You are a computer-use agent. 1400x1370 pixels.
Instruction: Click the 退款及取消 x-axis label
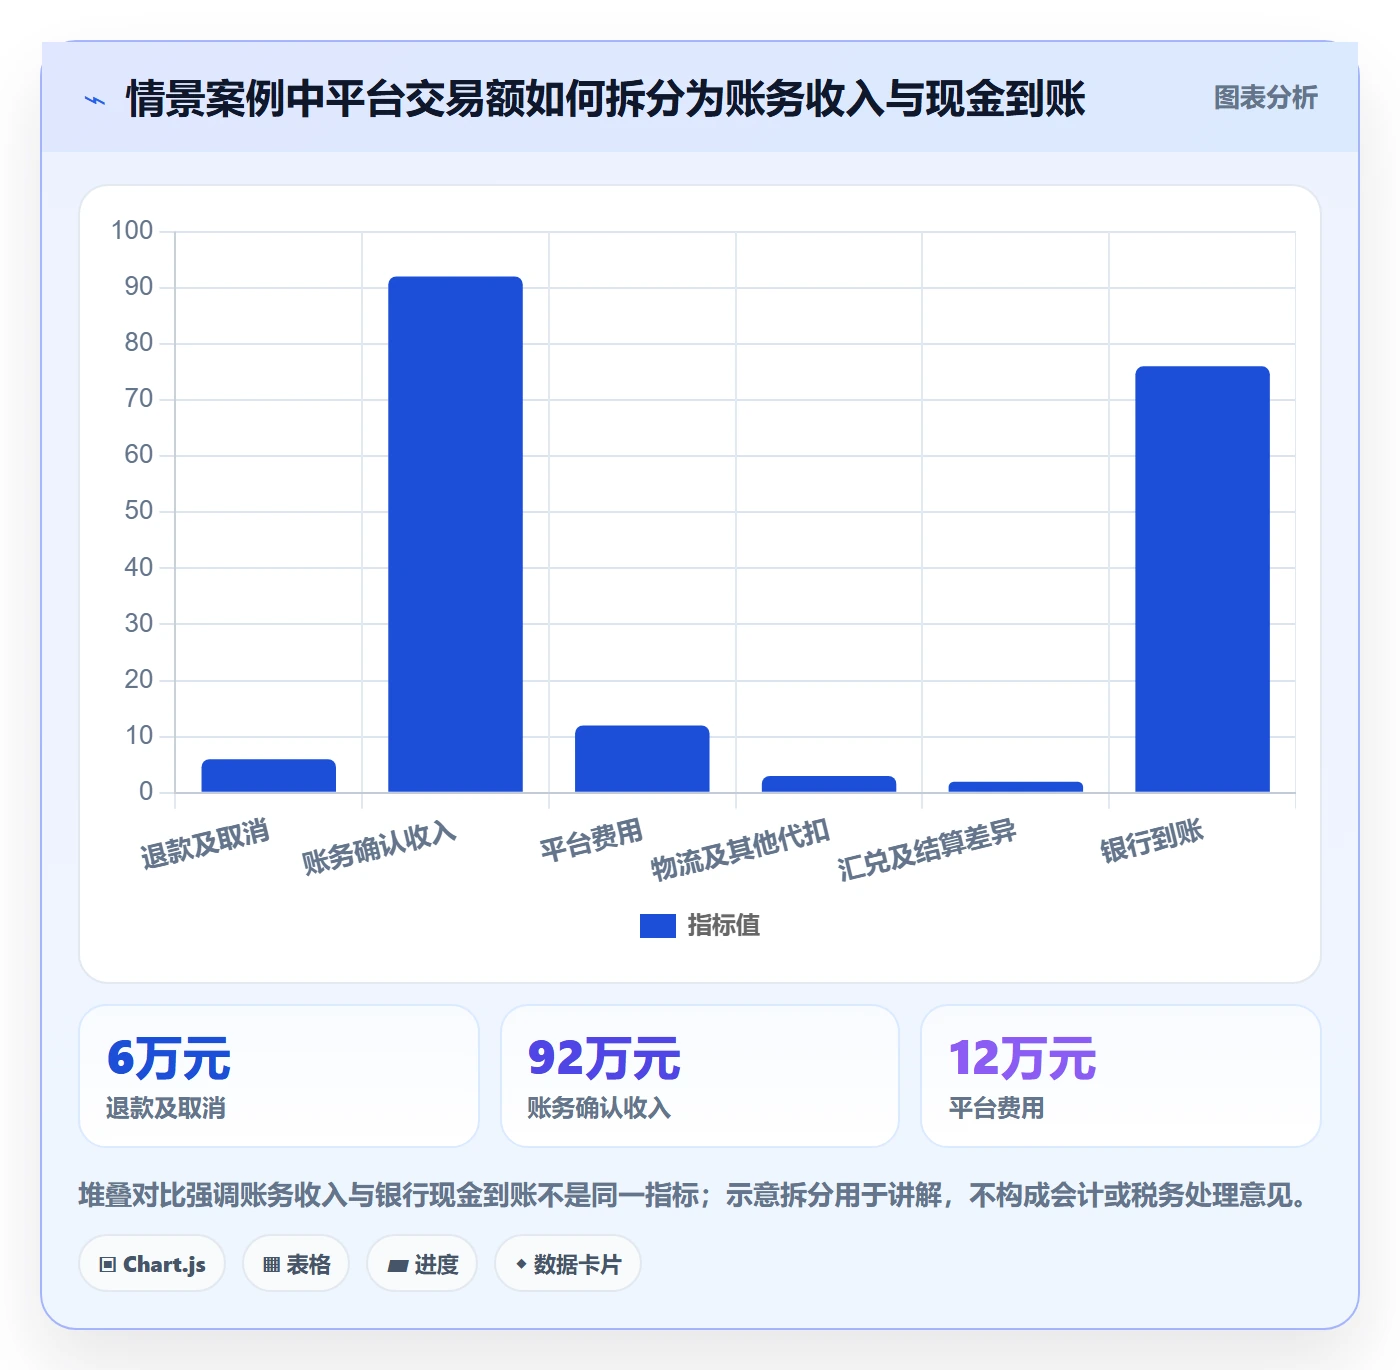click(x=205, y=843)
